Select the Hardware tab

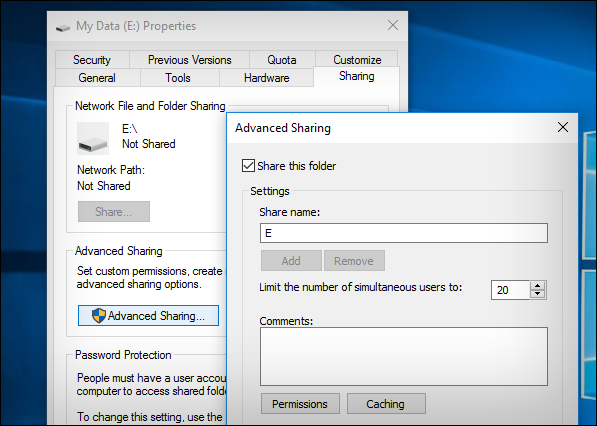267,78
